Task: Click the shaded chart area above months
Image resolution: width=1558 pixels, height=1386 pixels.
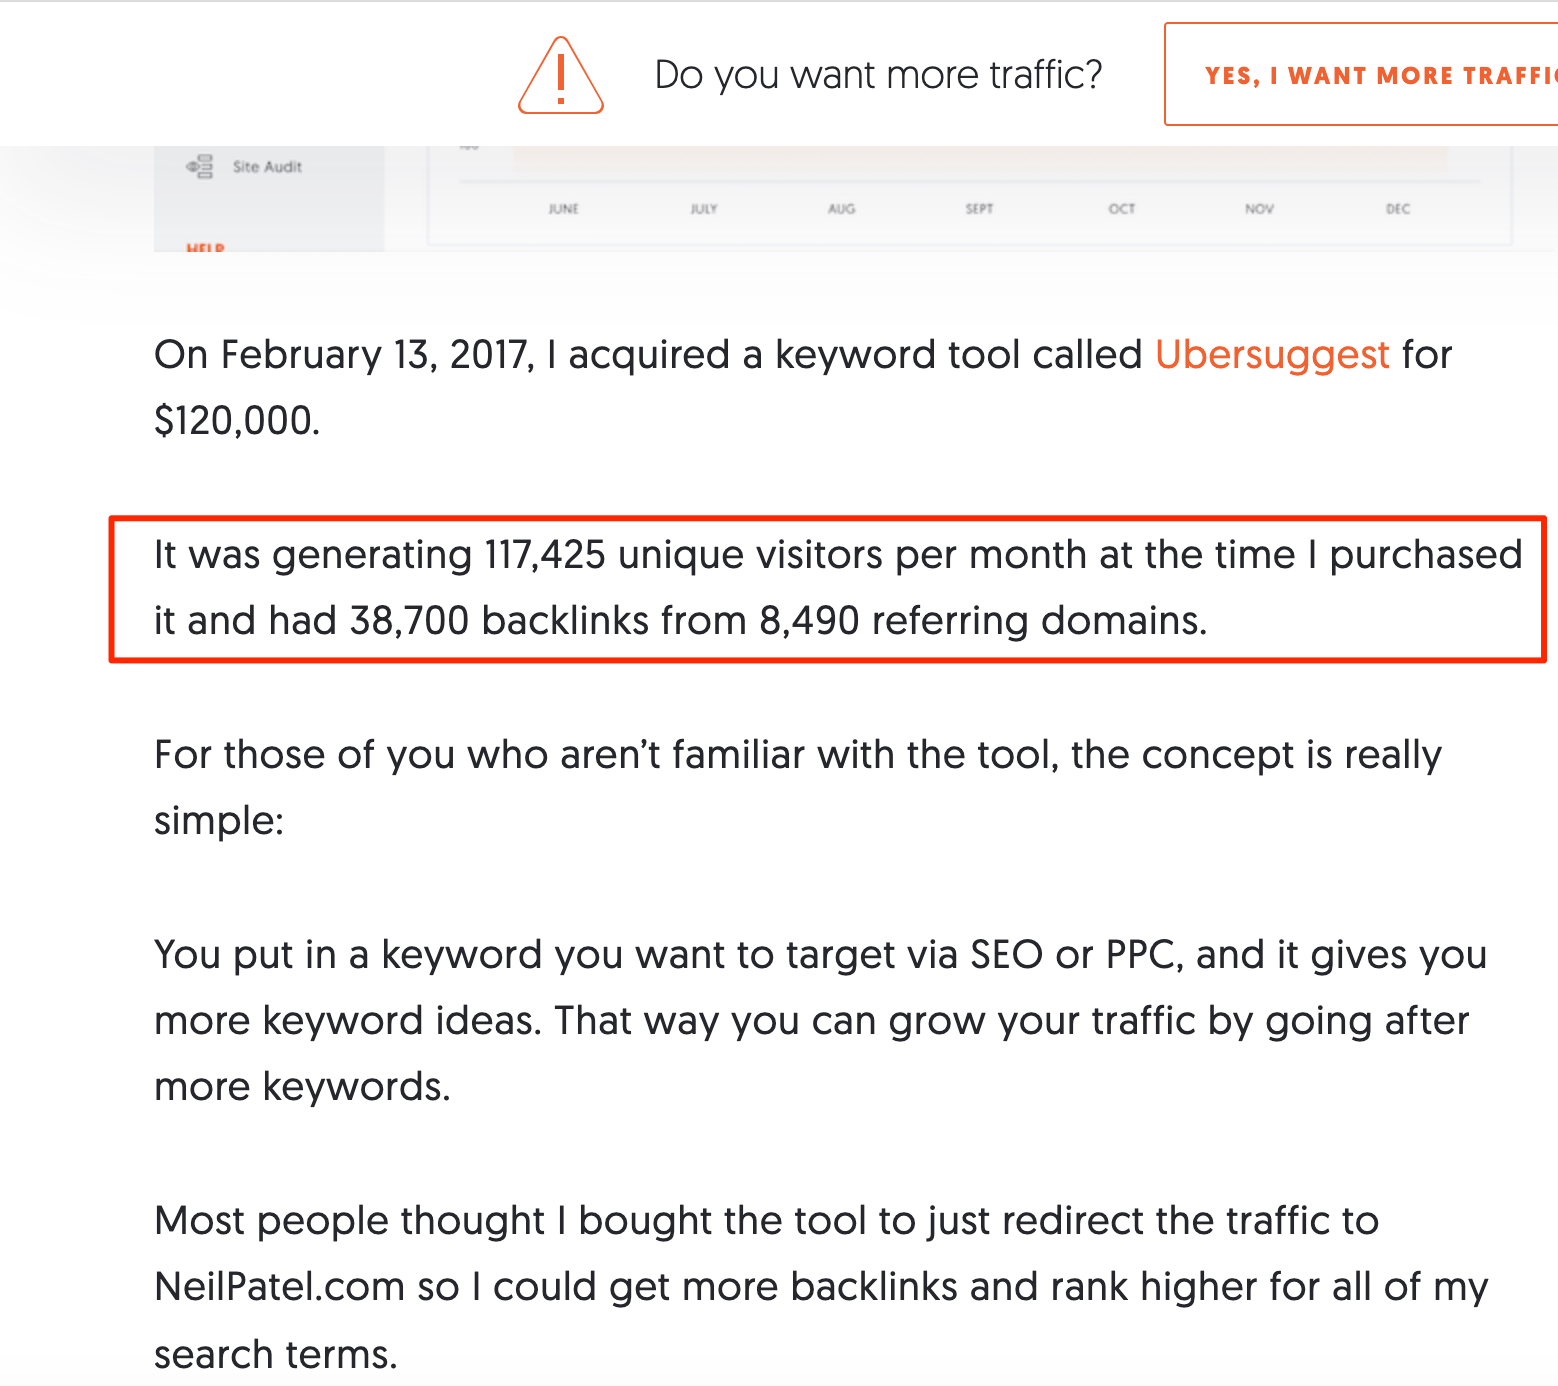Action: coord(980,160)
